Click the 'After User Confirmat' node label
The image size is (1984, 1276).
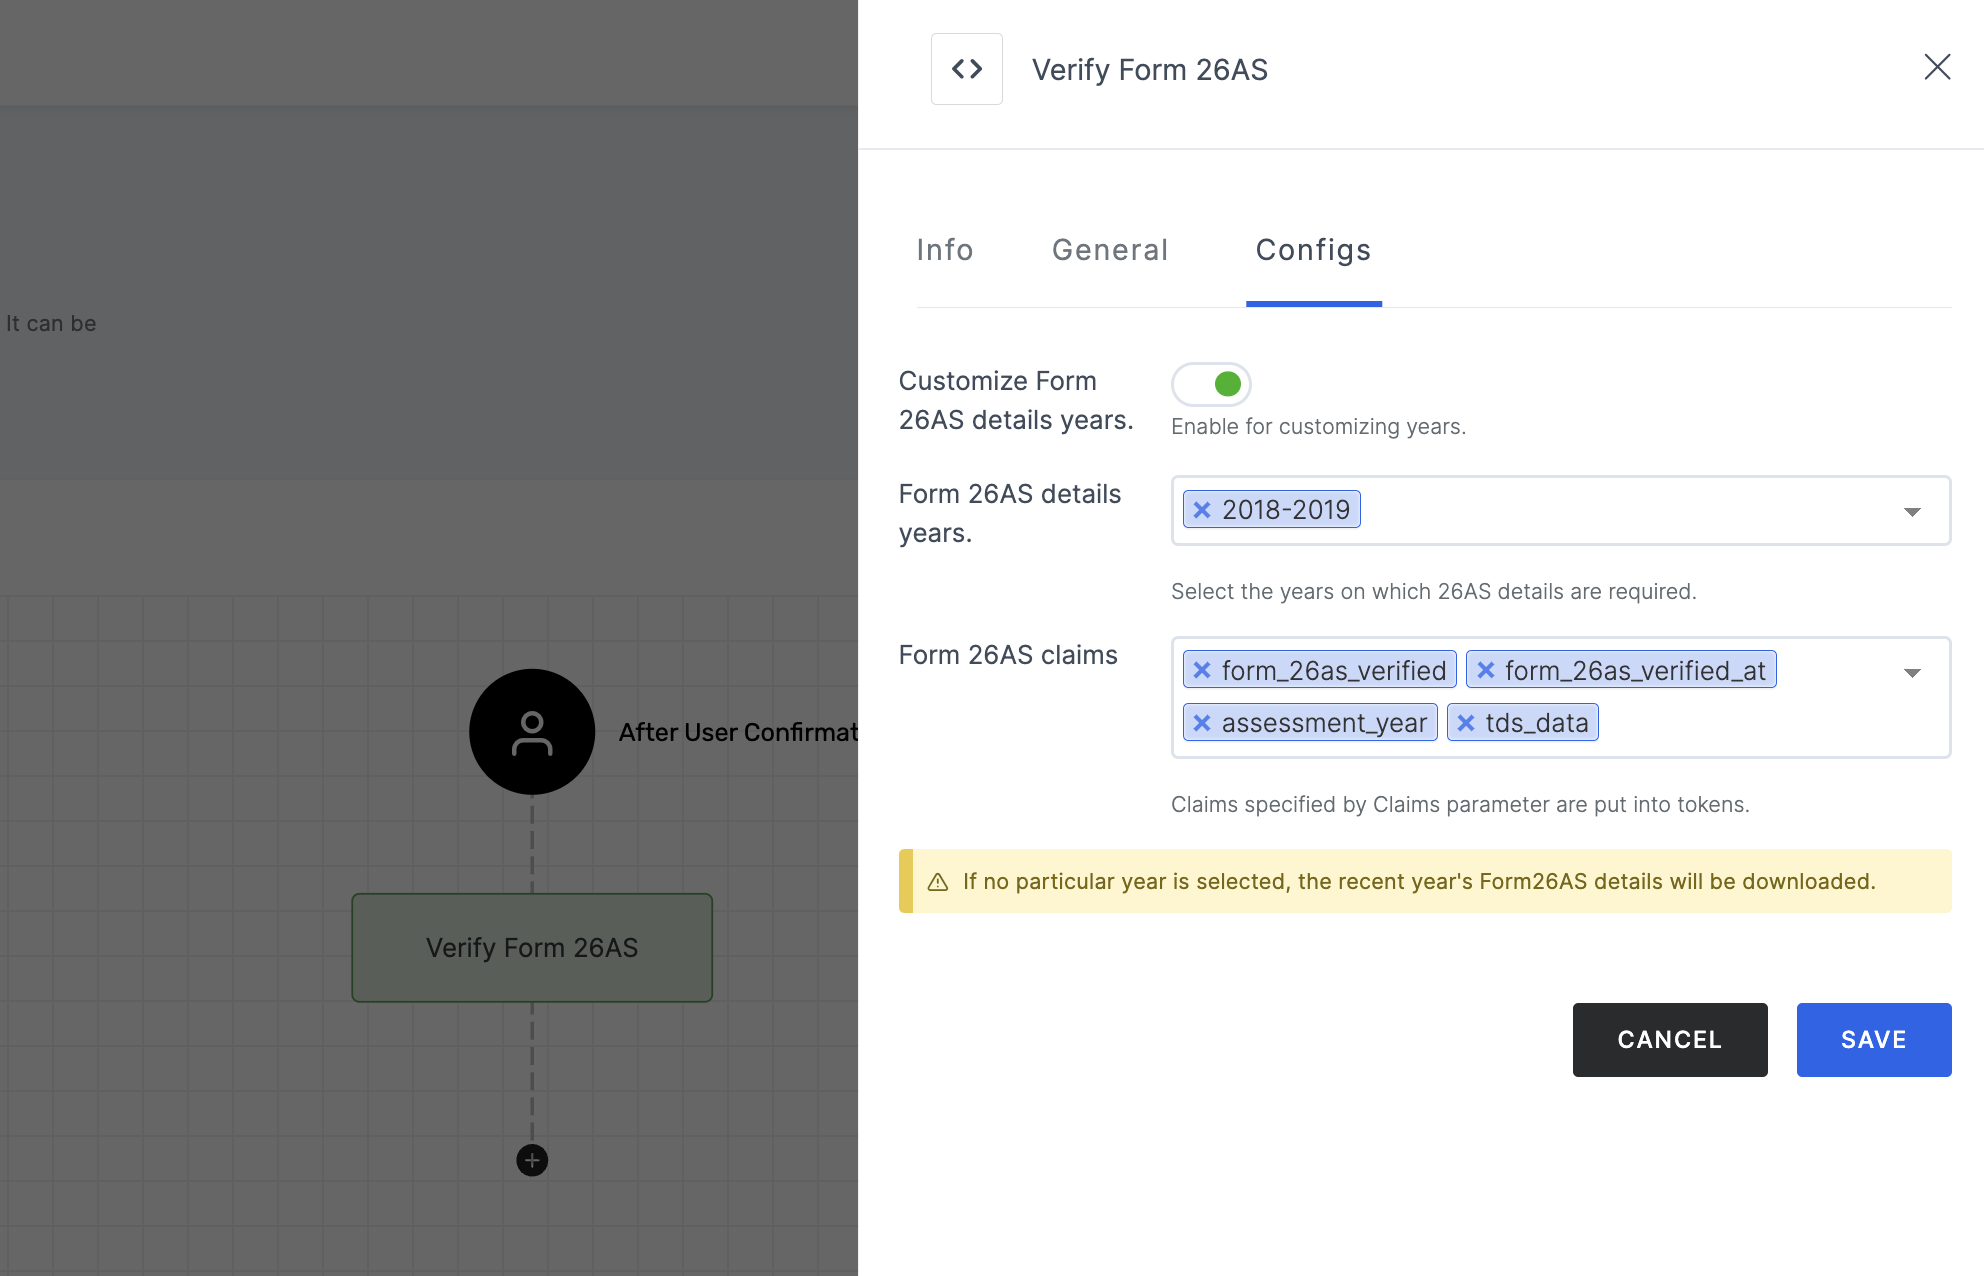tap(738, 733)
